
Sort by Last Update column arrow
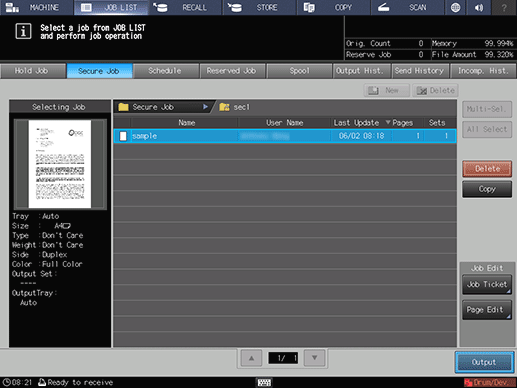(x=388, y=122)
